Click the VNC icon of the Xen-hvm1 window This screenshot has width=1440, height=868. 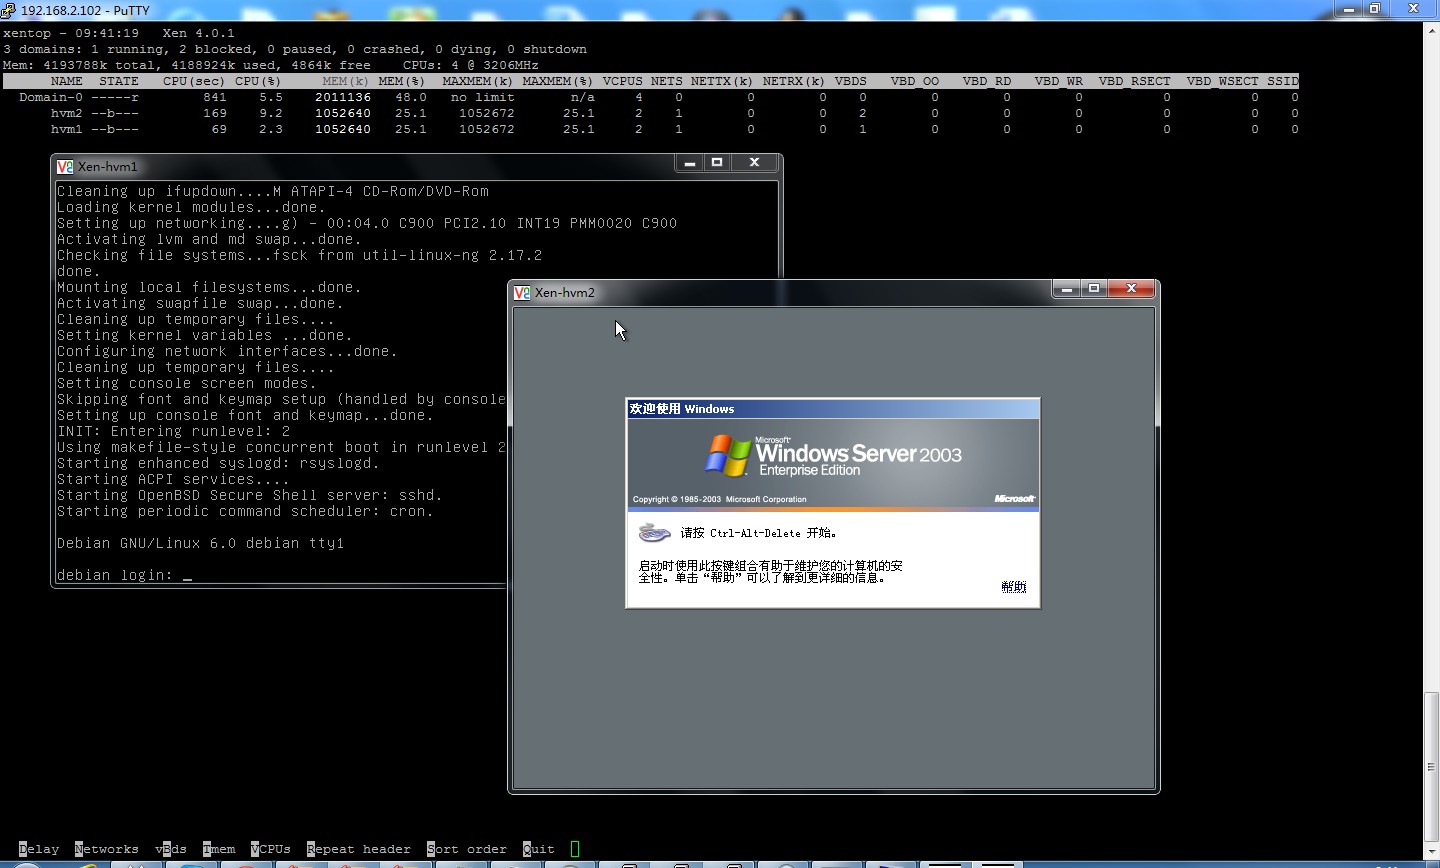pyautogui.click(x=65, y=166)
